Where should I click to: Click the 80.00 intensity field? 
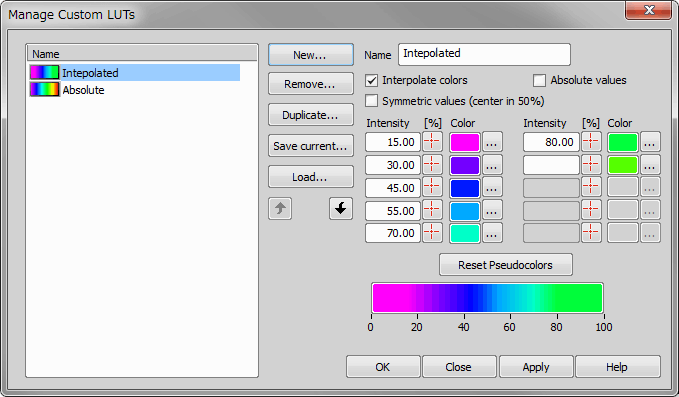pyautogui.click(x=551, y=142)
